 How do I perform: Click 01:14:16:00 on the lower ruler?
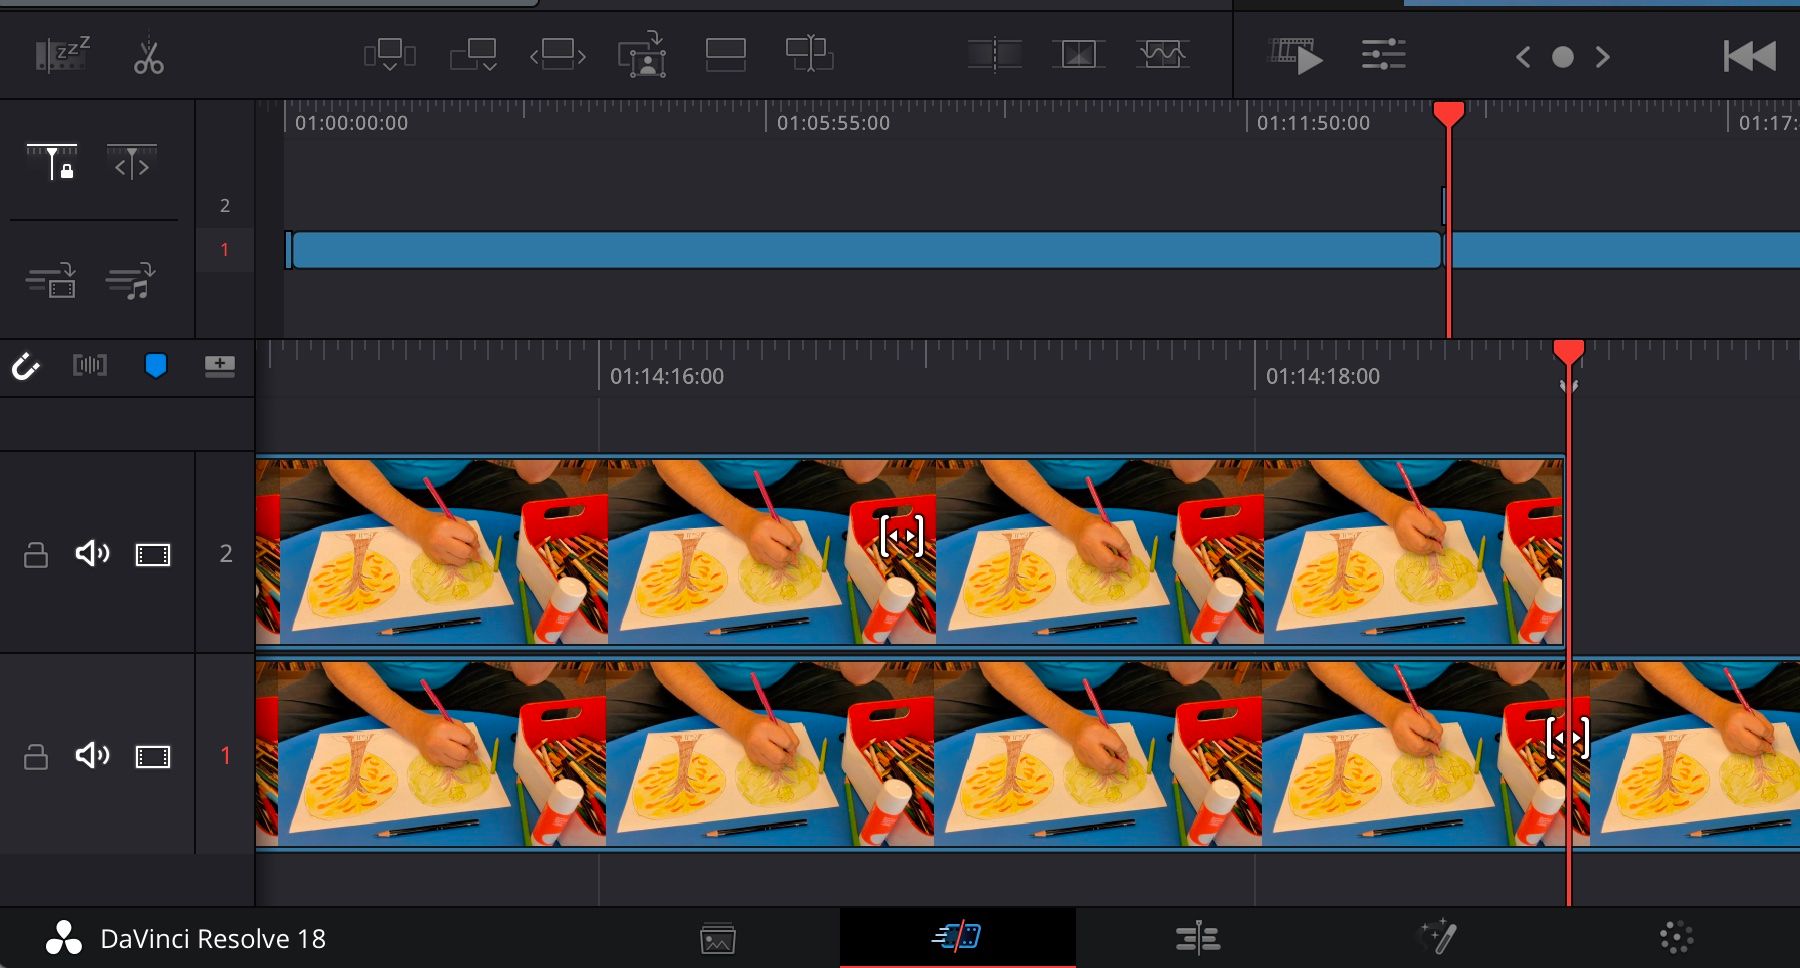(x=667, y=377)
